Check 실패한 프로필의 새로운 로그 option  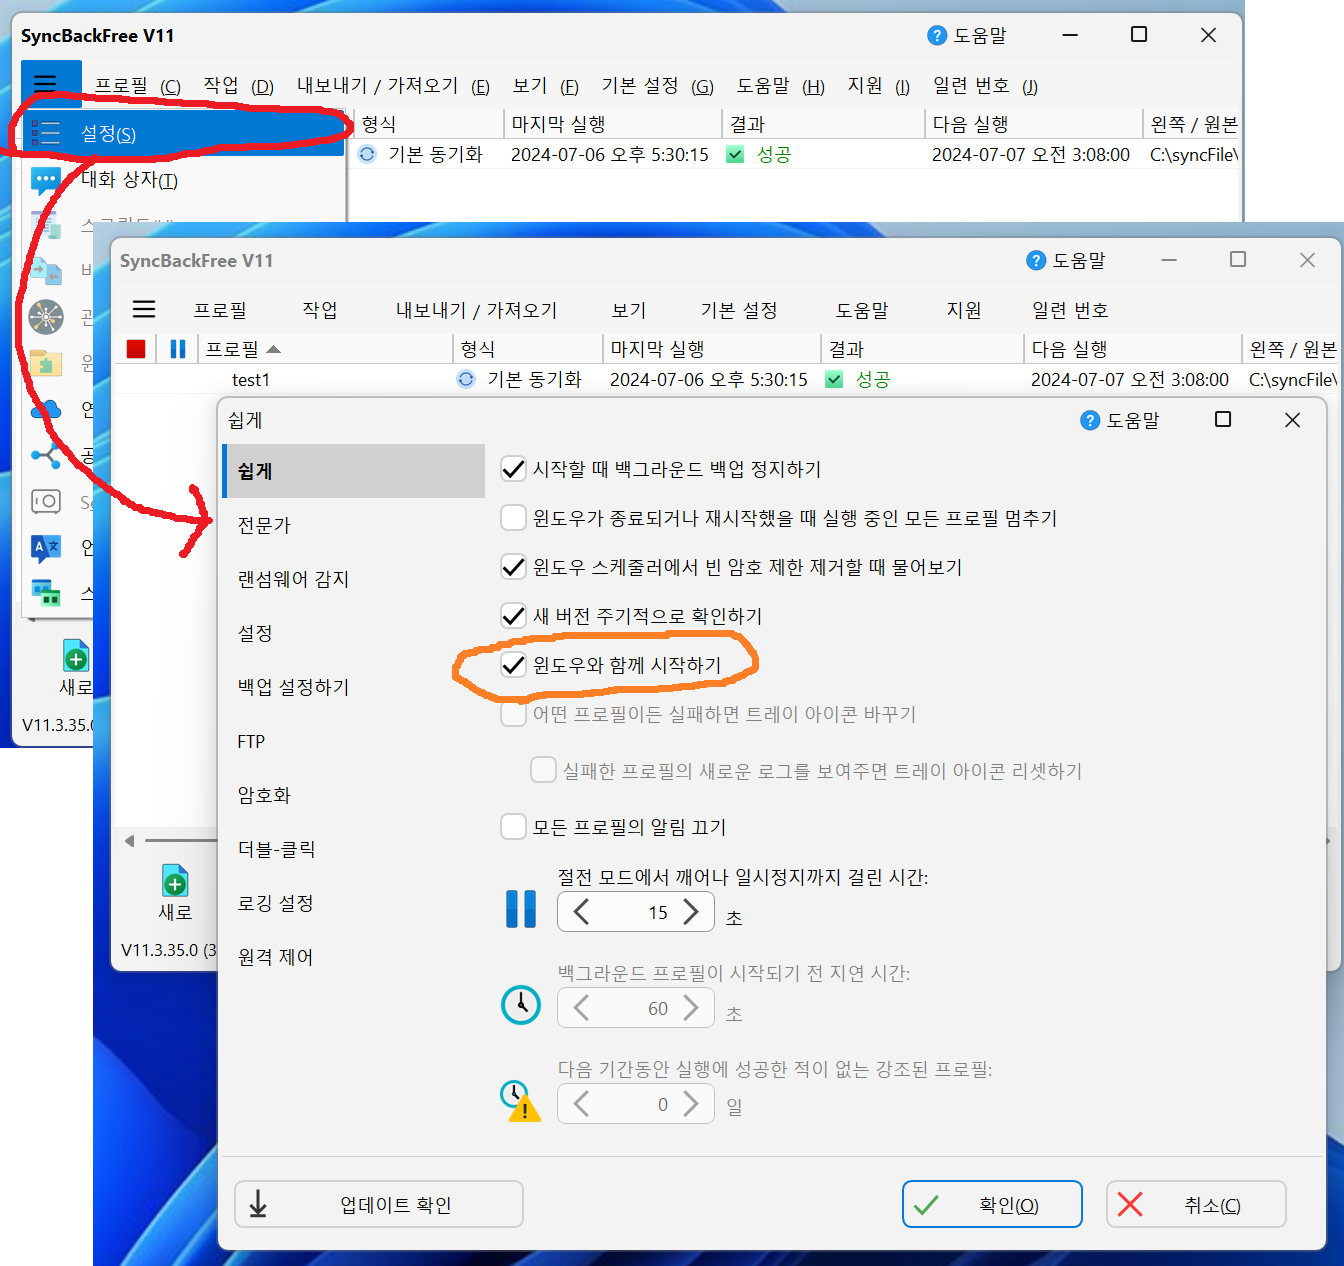[x=543, y=770]
